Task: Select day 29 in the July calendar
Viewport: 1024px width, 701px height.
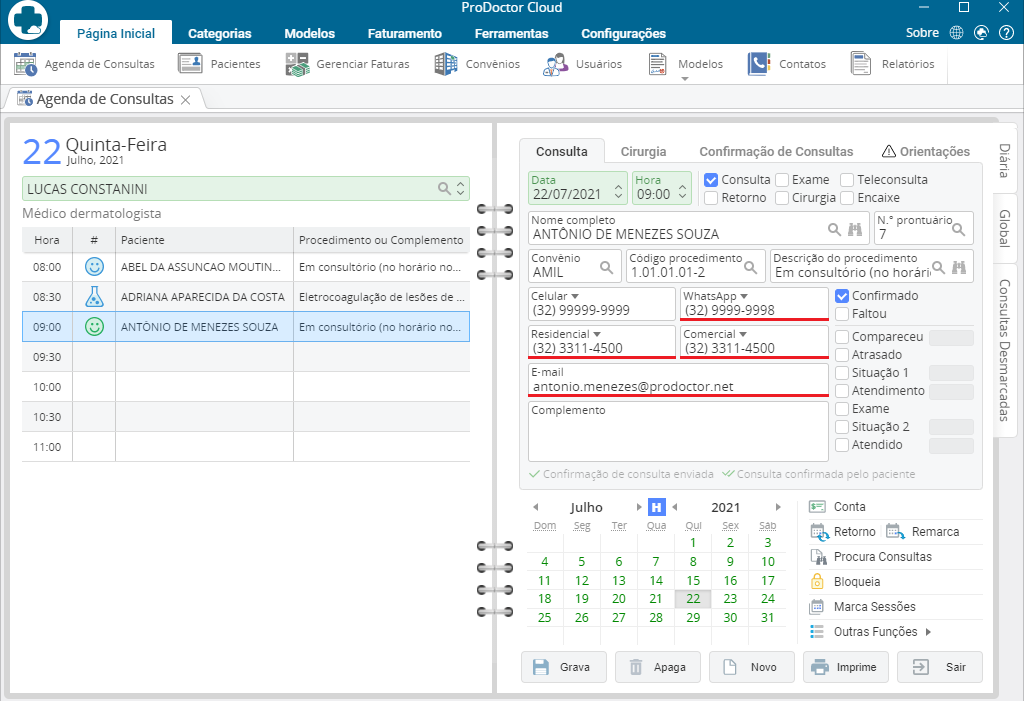Action: point(693,617)
